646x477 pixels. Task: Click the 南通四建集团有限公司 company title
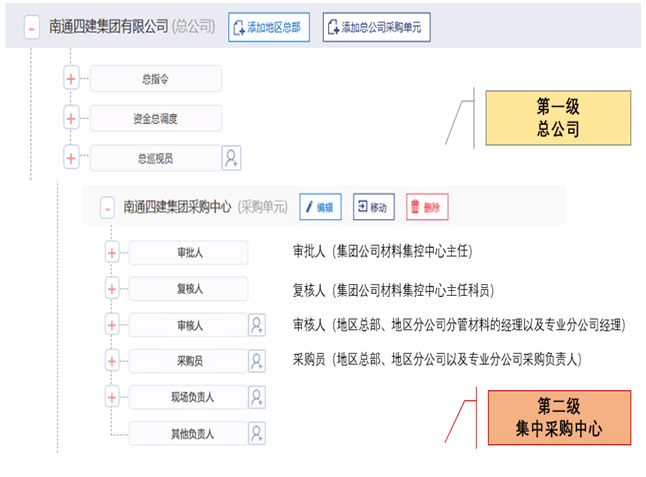click(108, 27)
